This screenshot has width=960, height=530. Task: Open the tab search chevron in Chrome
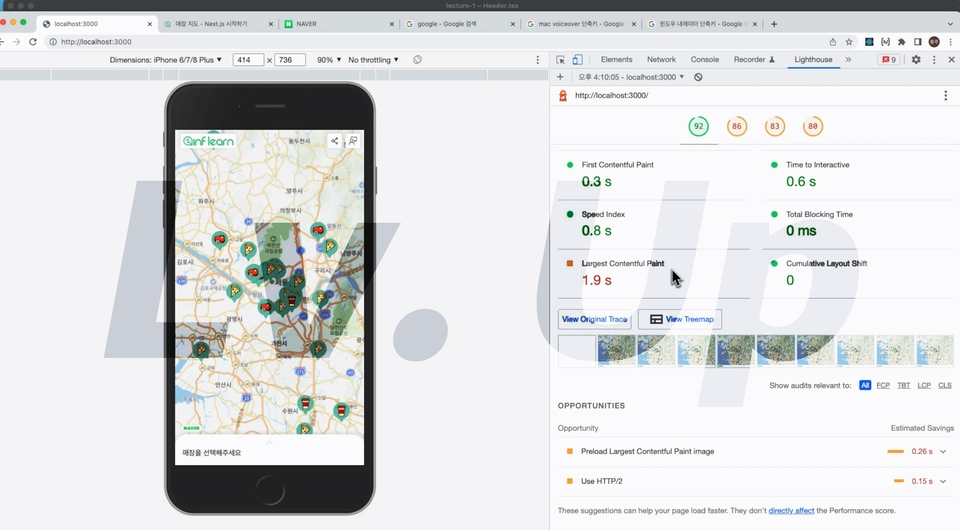[950, 24]
